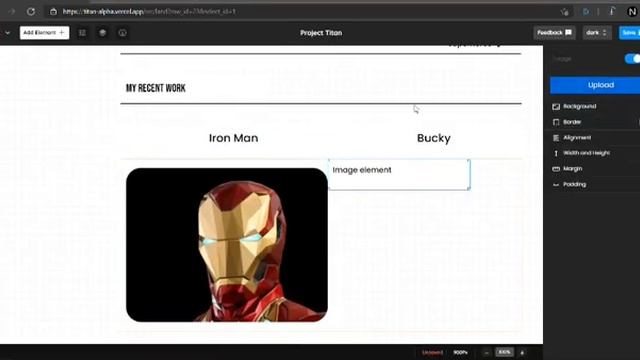The width and height of the screenshot is (640, 360).
Task: Select the Iron Man heading text
Action: coord(233,138)
